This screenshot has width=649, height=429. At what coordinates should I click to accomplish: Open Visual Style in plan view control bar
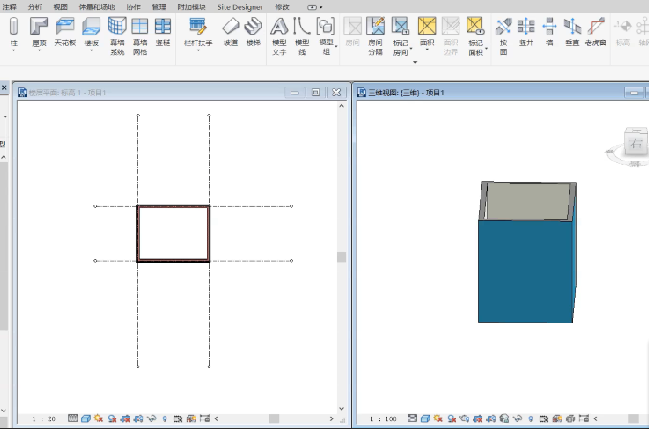86,418
